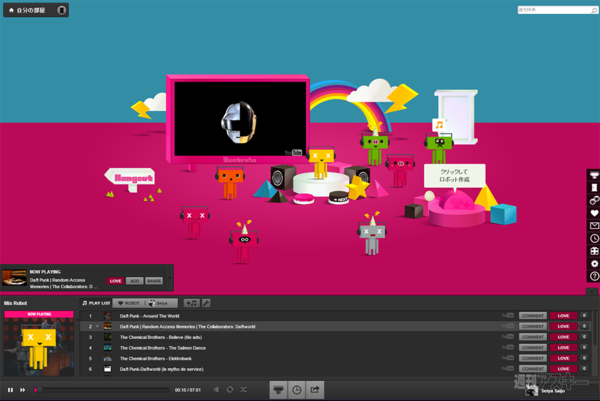Click the pink round stage button
Screen dimensions: 600x401
tap(304, 199)
